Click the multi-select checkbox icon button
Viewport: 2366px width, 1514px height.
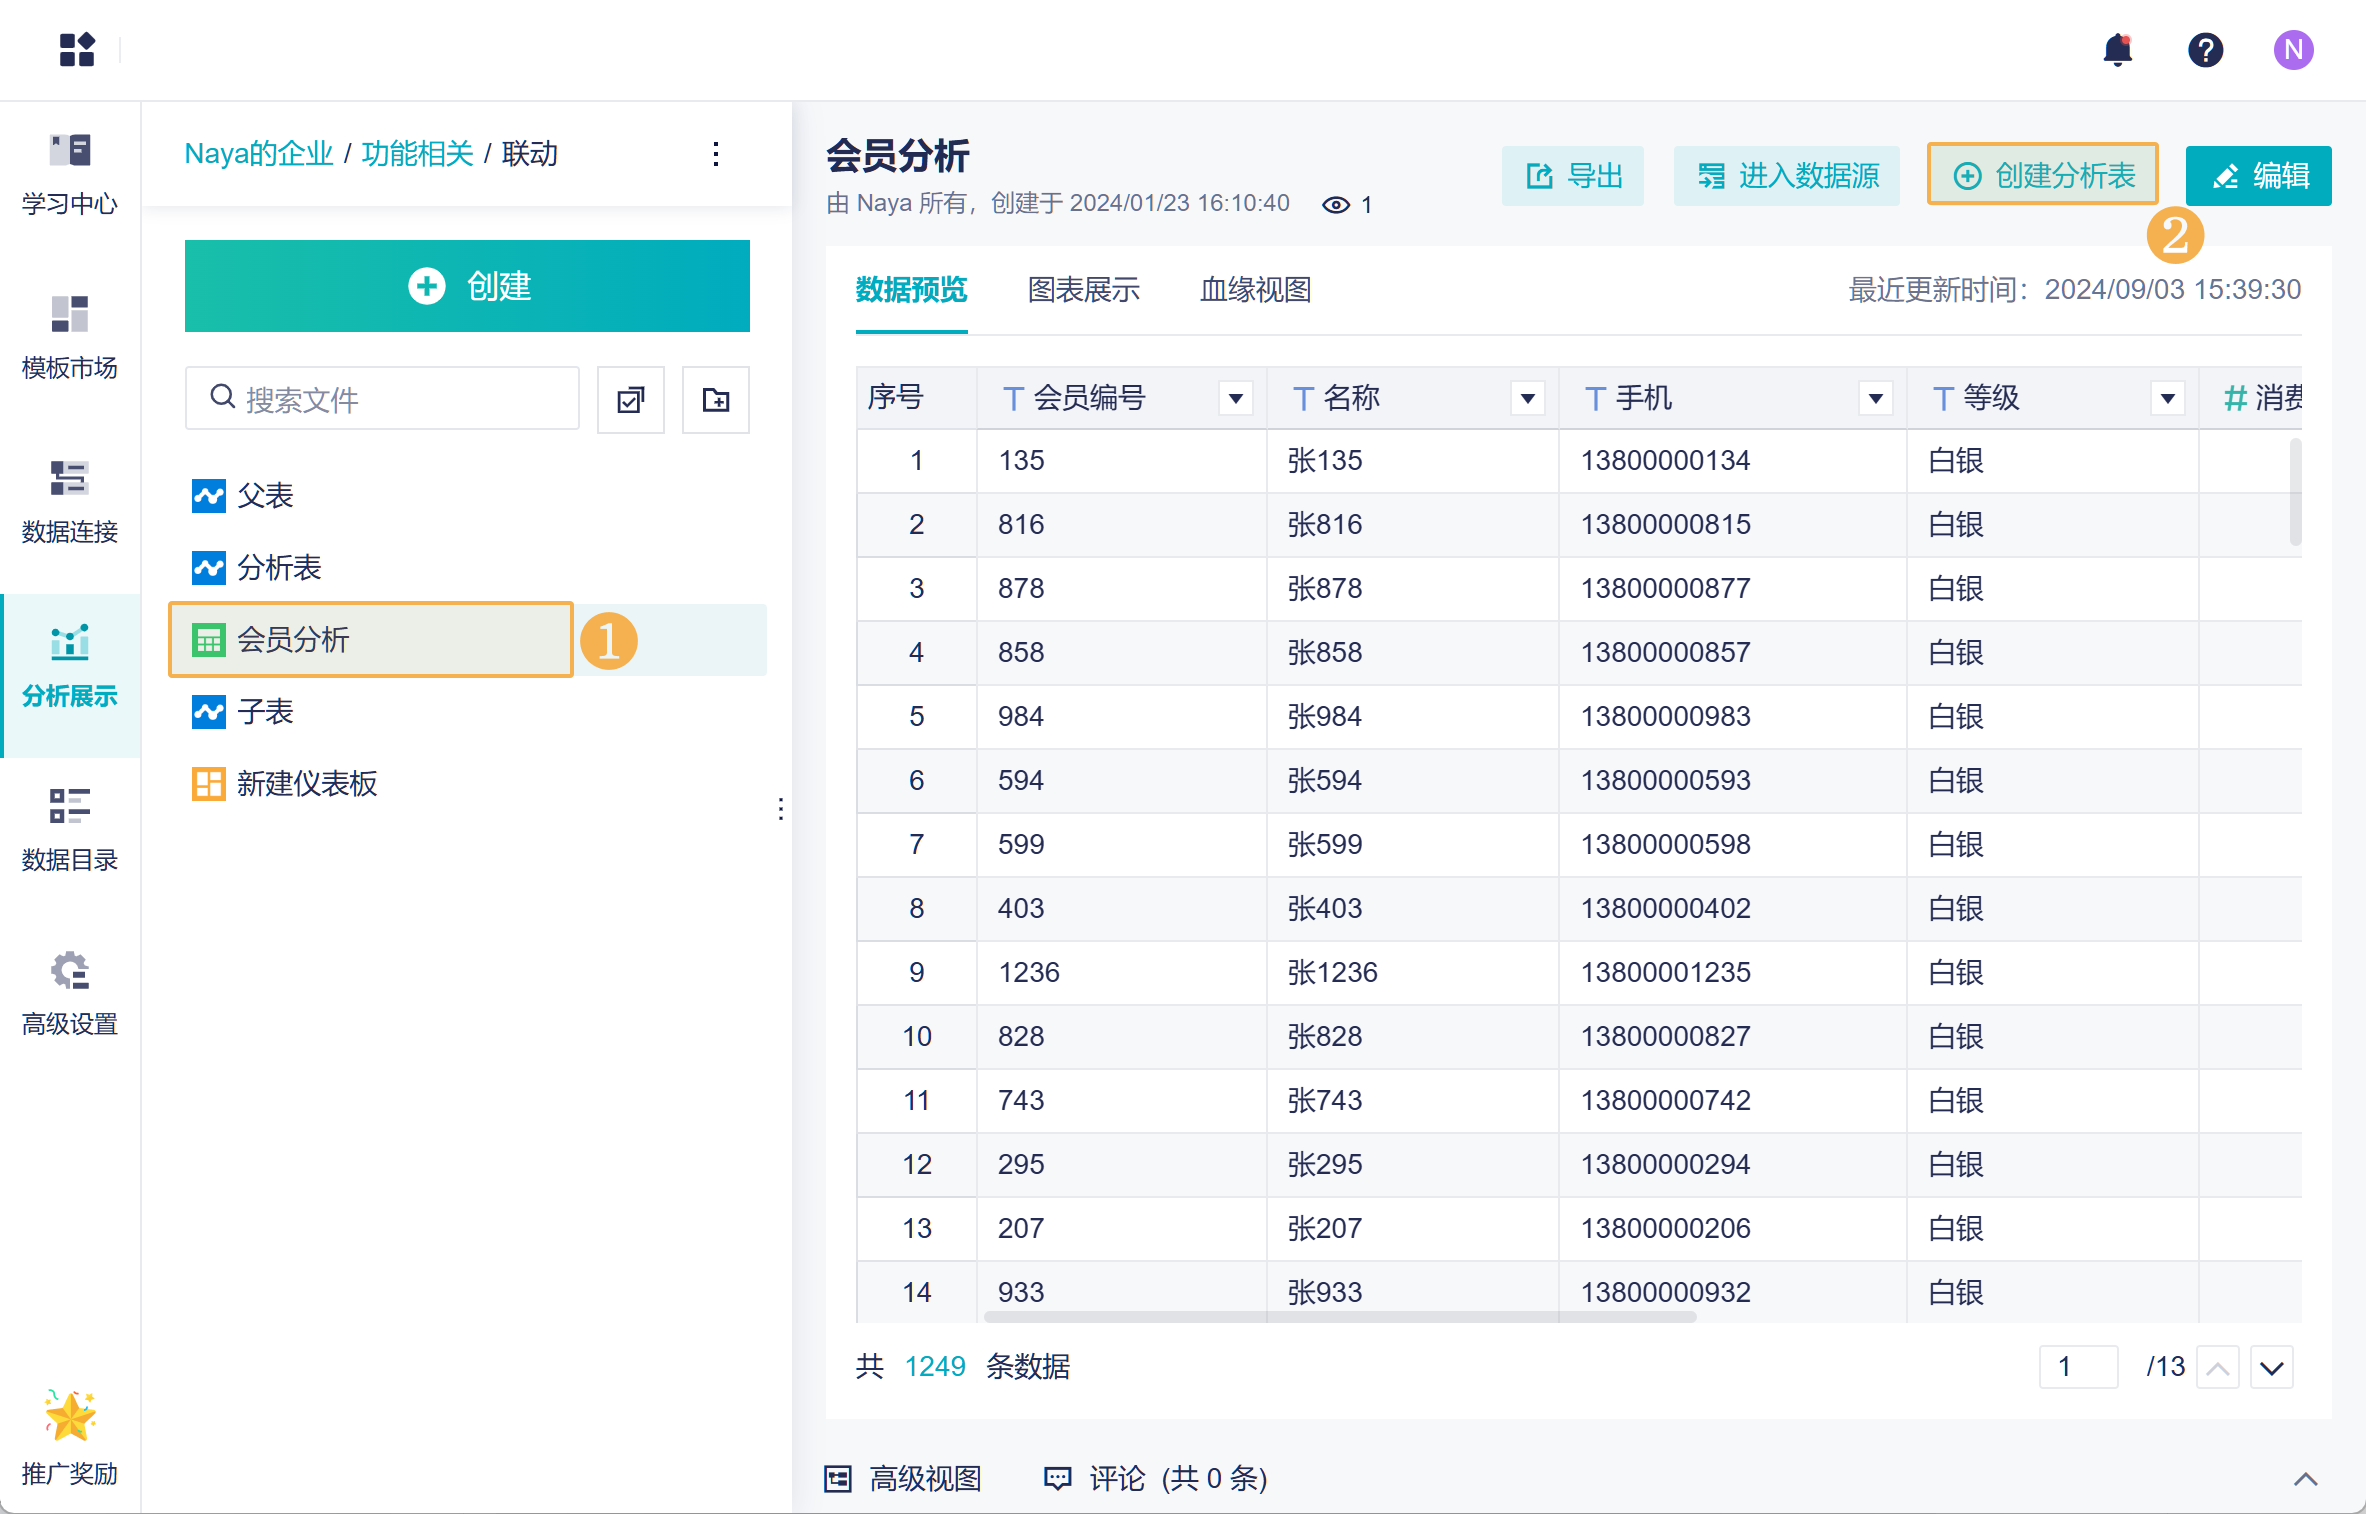pyautogui.click(x=631, y=400)
